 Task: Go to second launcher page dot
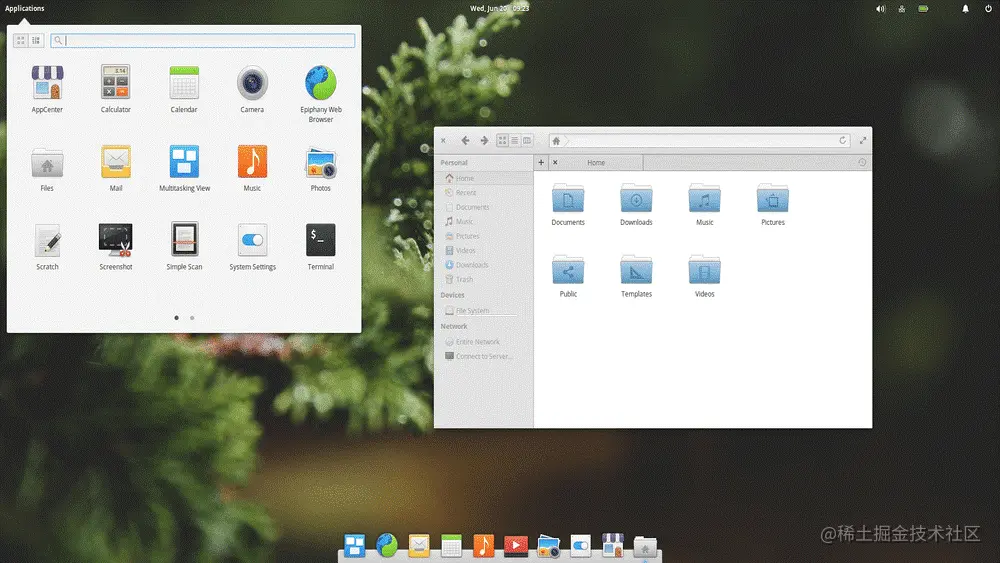pyautogui.click(x=192, y=318)
